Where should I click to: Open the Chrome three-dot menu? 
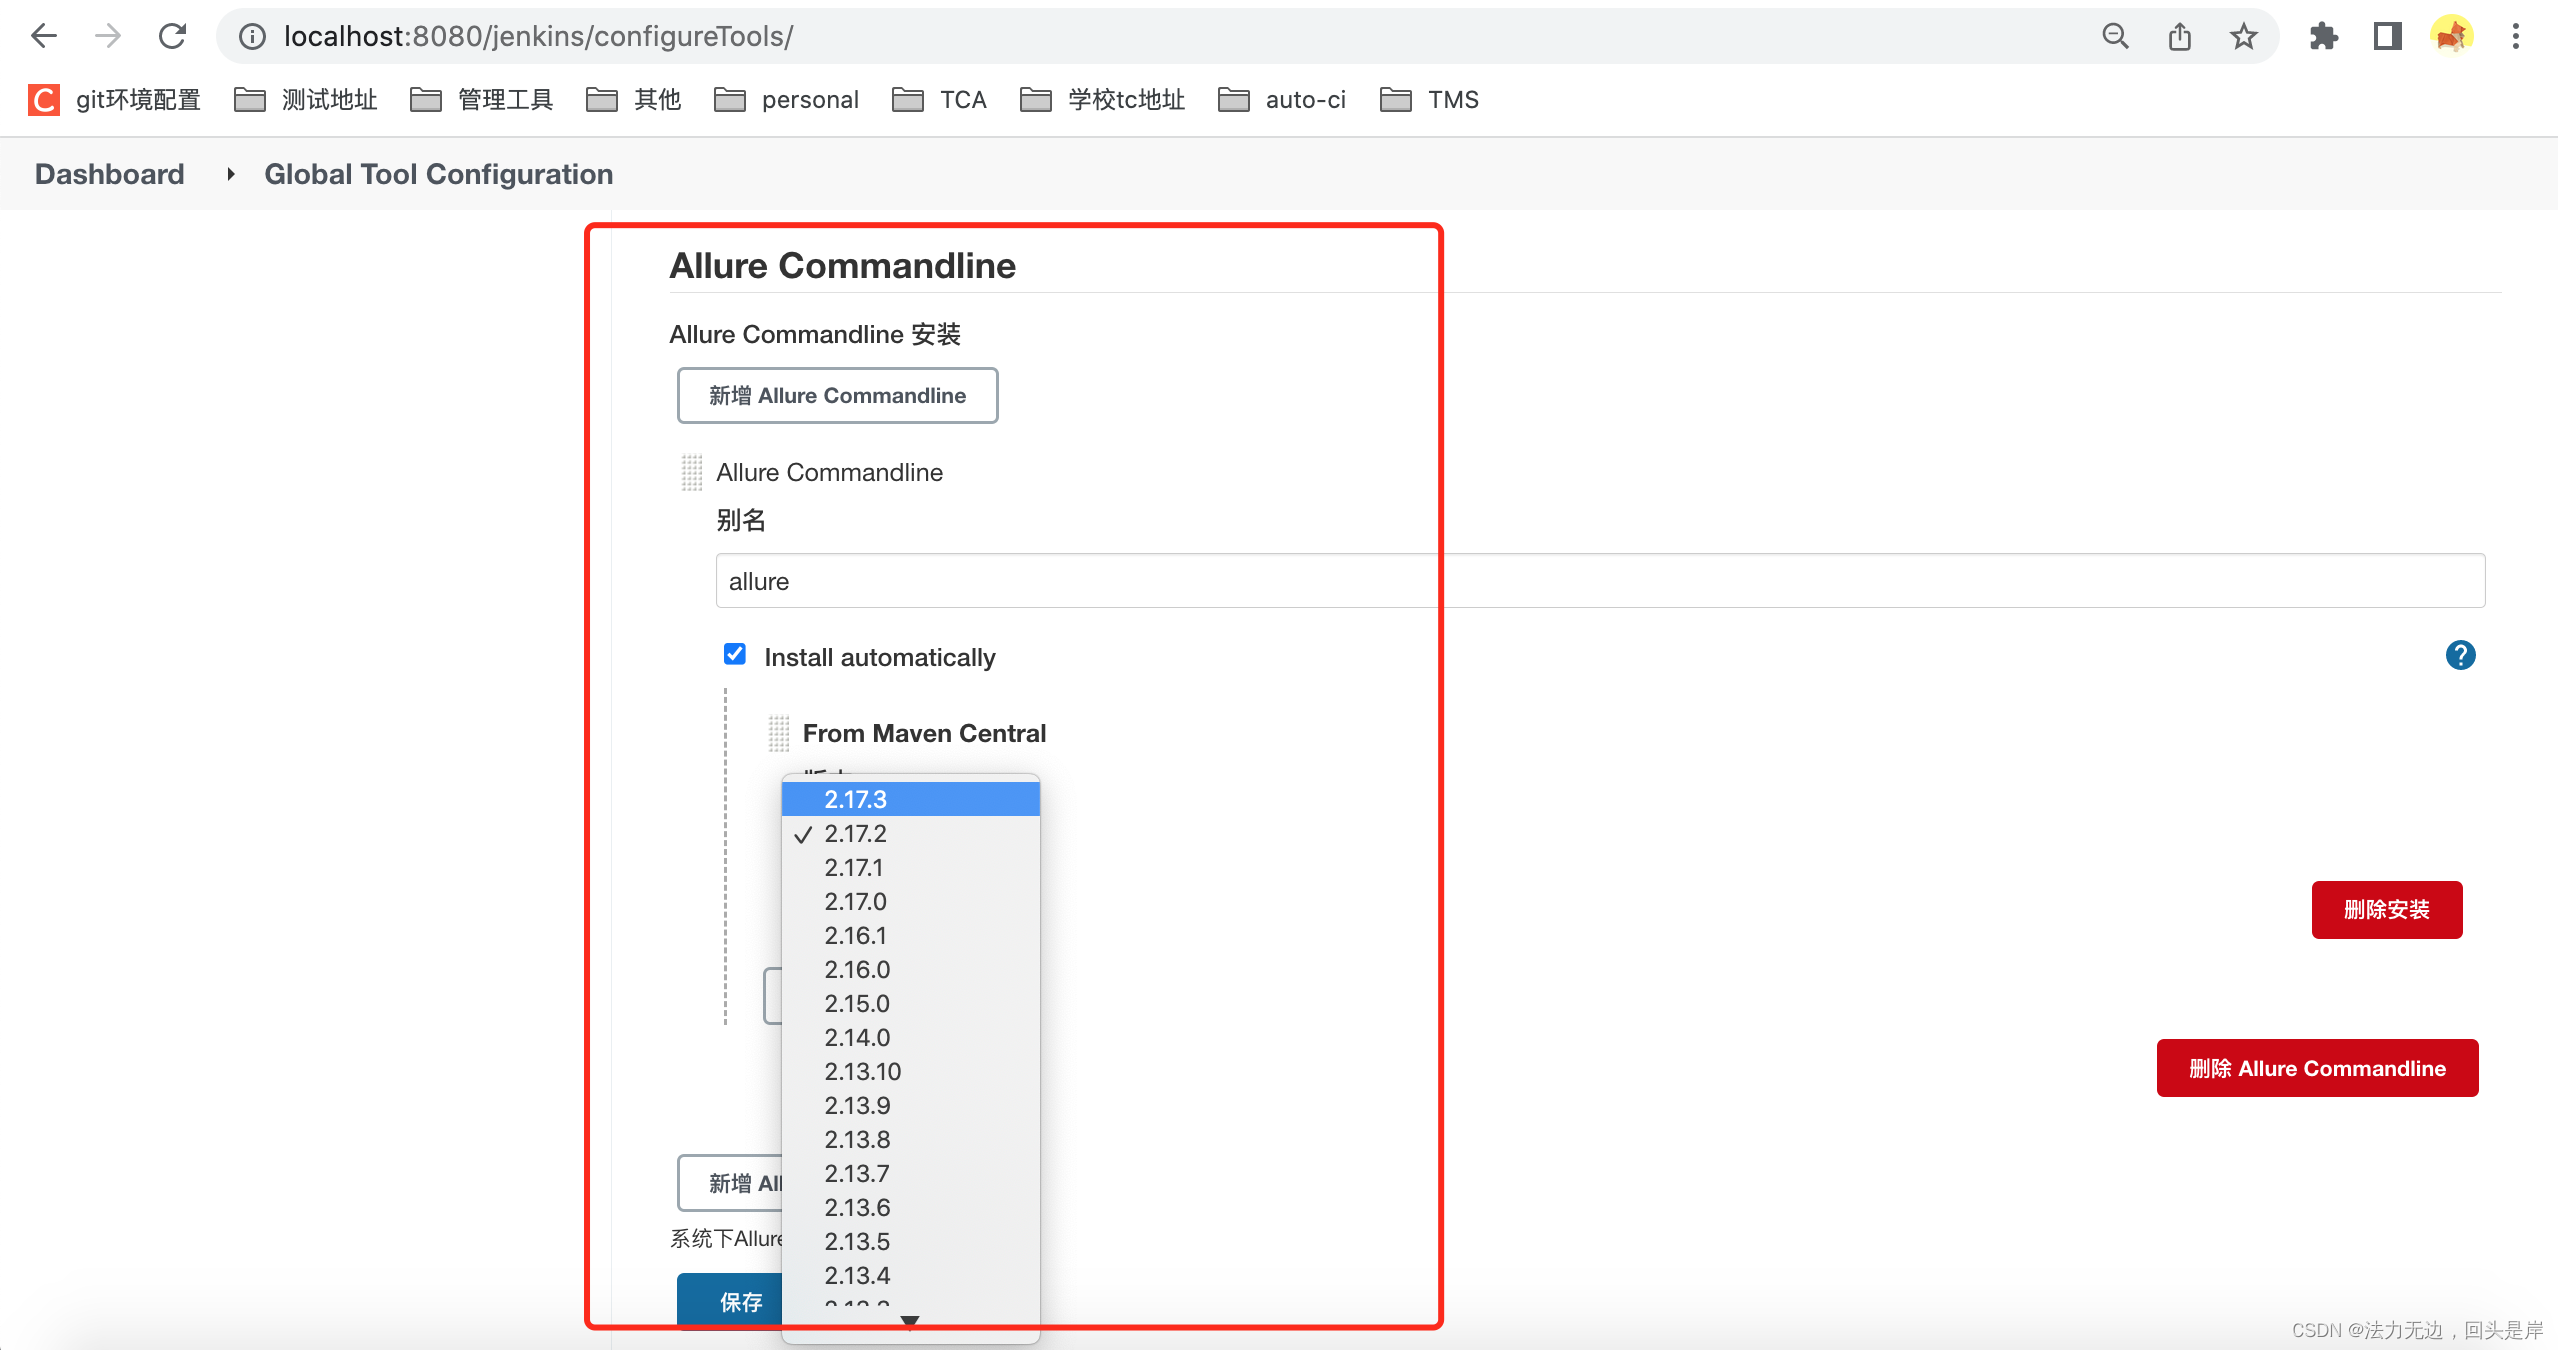[x=2516, y=37]
